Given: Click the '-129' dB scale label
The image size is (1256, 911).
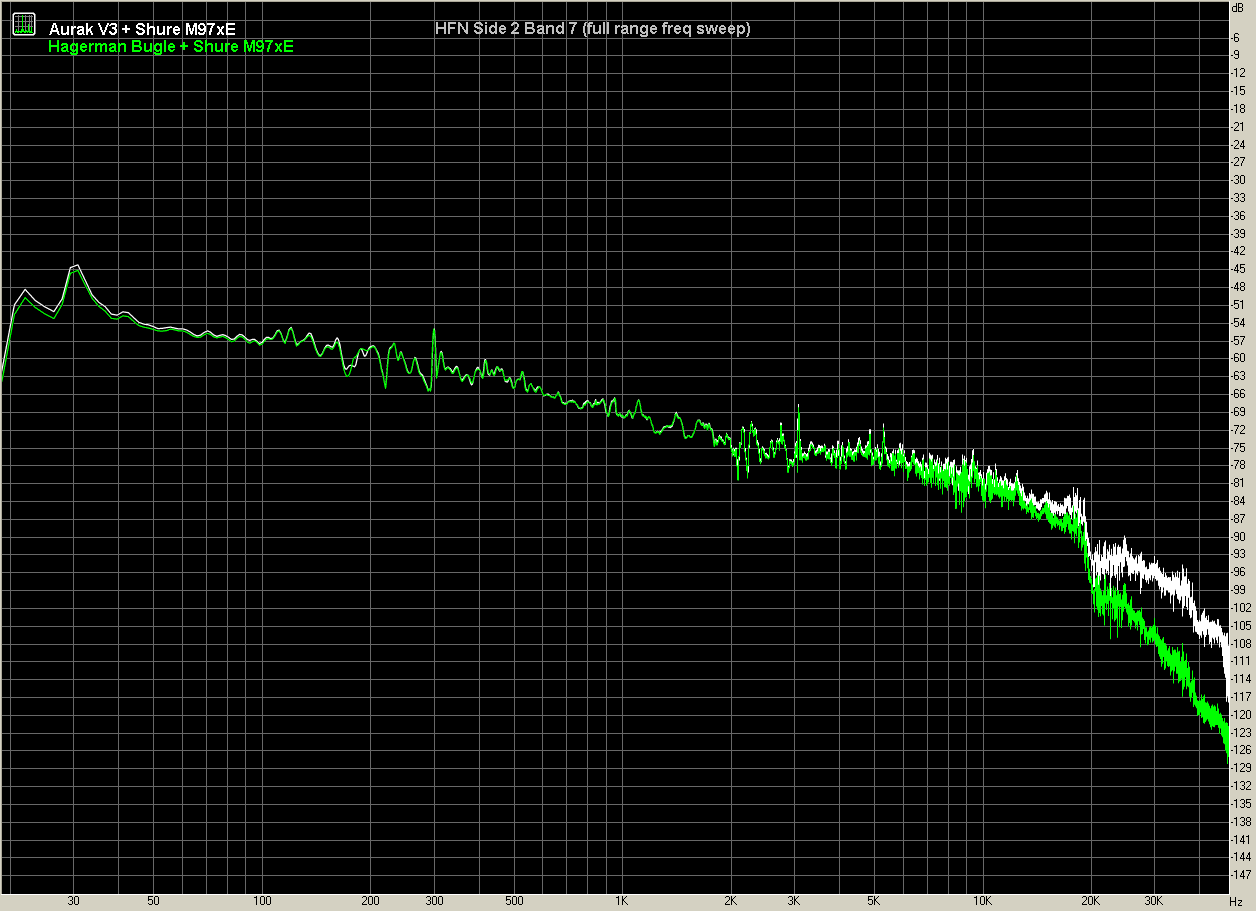Looking at the screenshot, I should 1241,768.
